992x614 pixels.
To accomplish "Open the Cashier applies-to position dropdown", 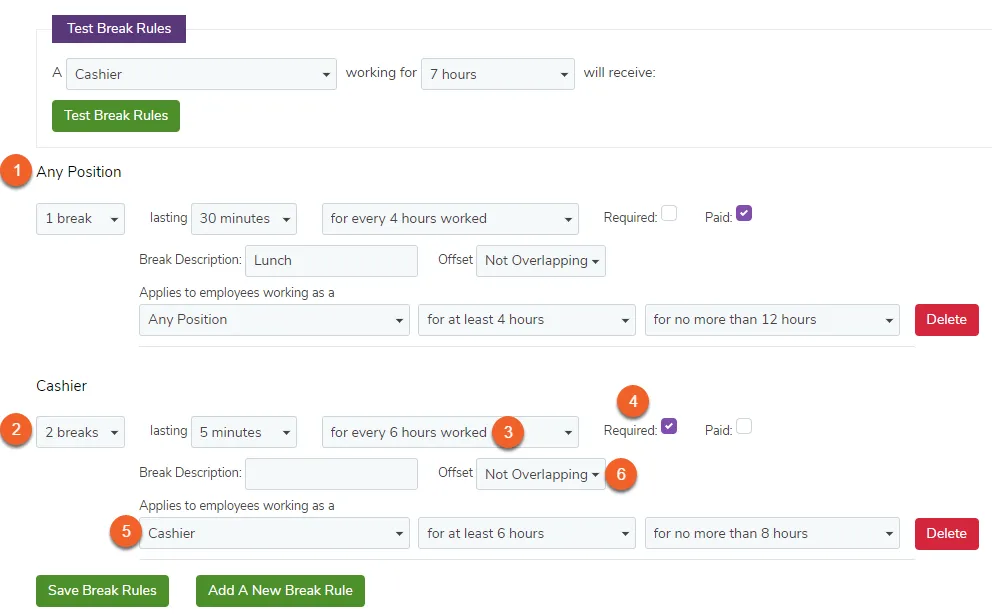I will pos(274,533).
